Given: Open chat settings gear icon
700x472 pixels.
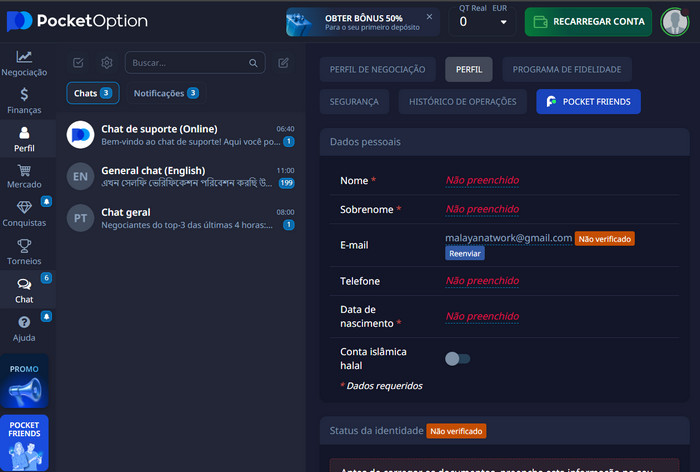Looking at the screenshot, I should (x=107, y=63).
